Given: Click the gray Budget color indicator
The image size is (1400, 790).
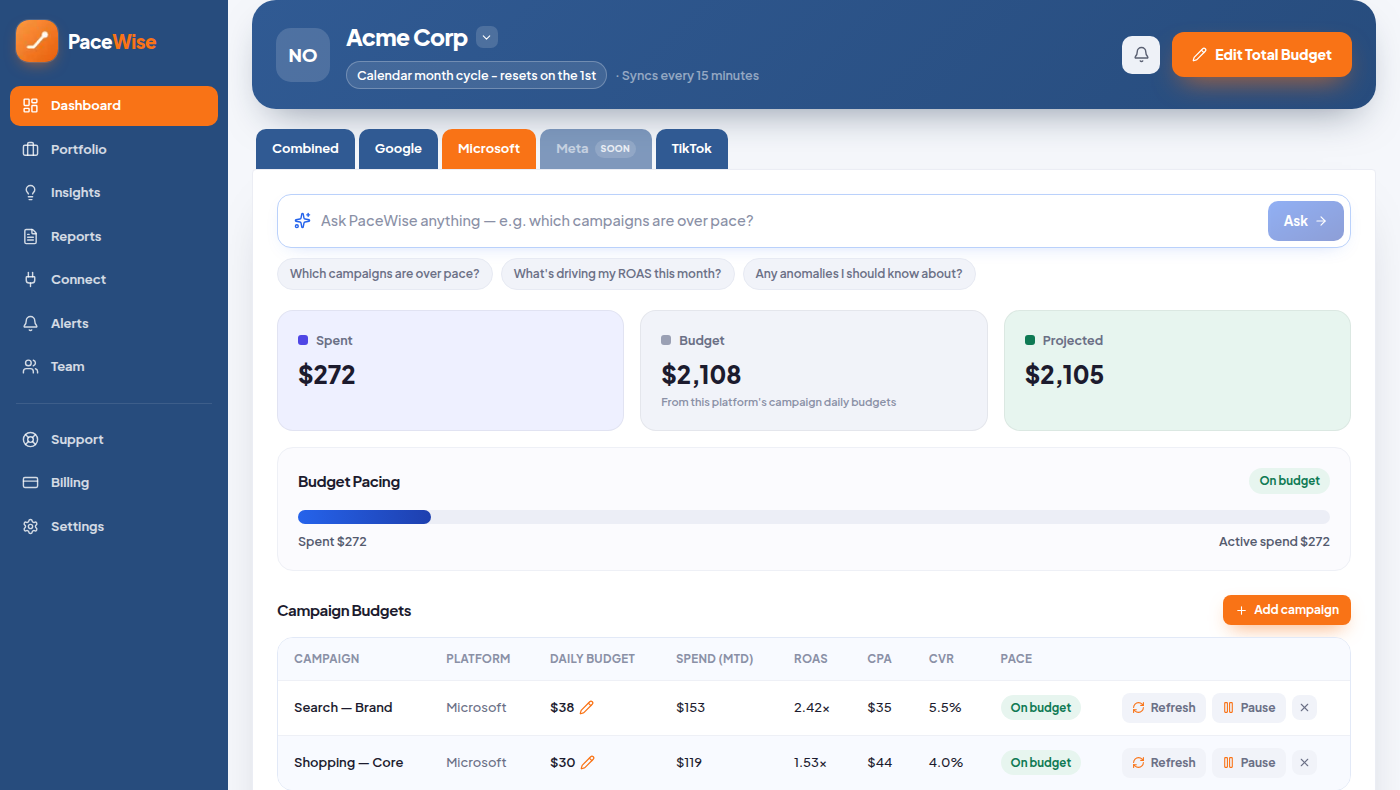Looking at the screenshot, I should (666, 340).
